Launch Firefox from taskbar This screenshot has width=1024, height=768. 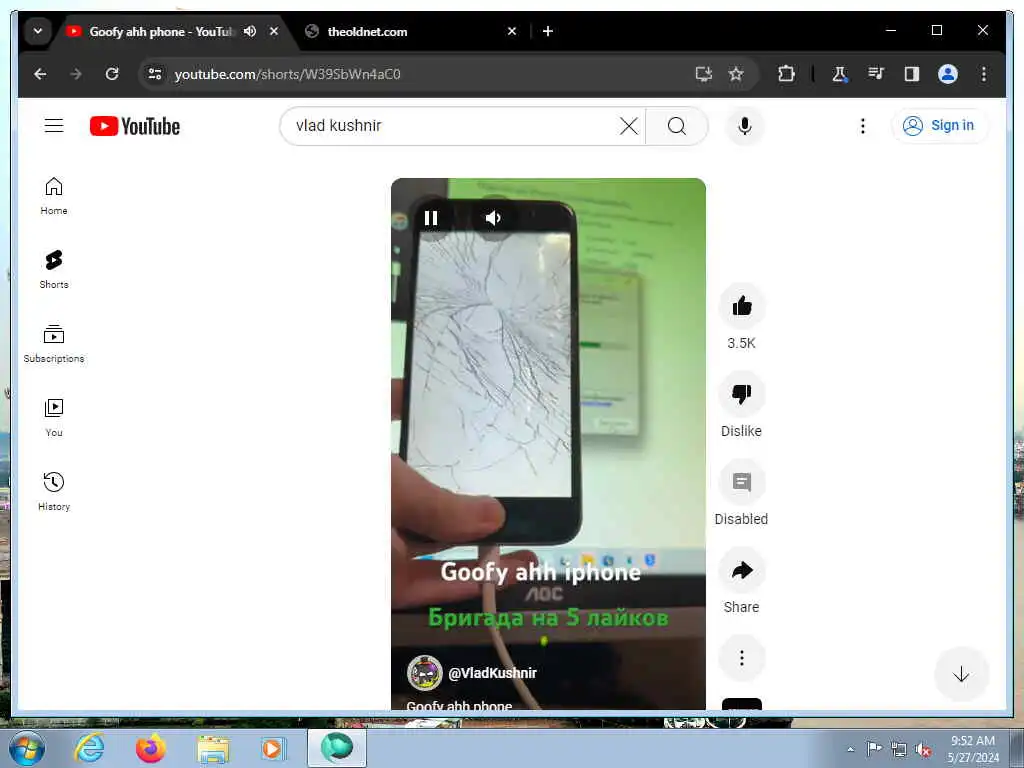(x=150, y=748)
